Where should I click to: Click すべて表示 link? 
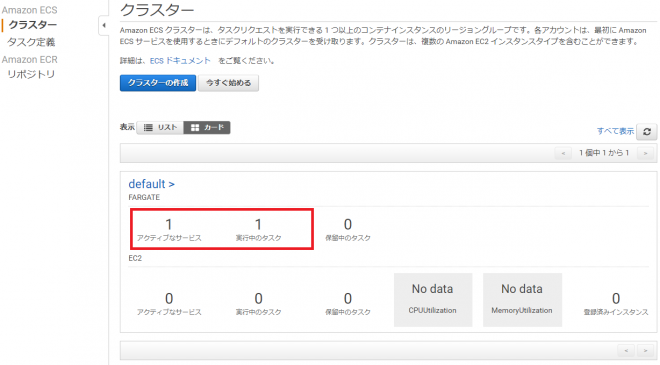(615, 131)
